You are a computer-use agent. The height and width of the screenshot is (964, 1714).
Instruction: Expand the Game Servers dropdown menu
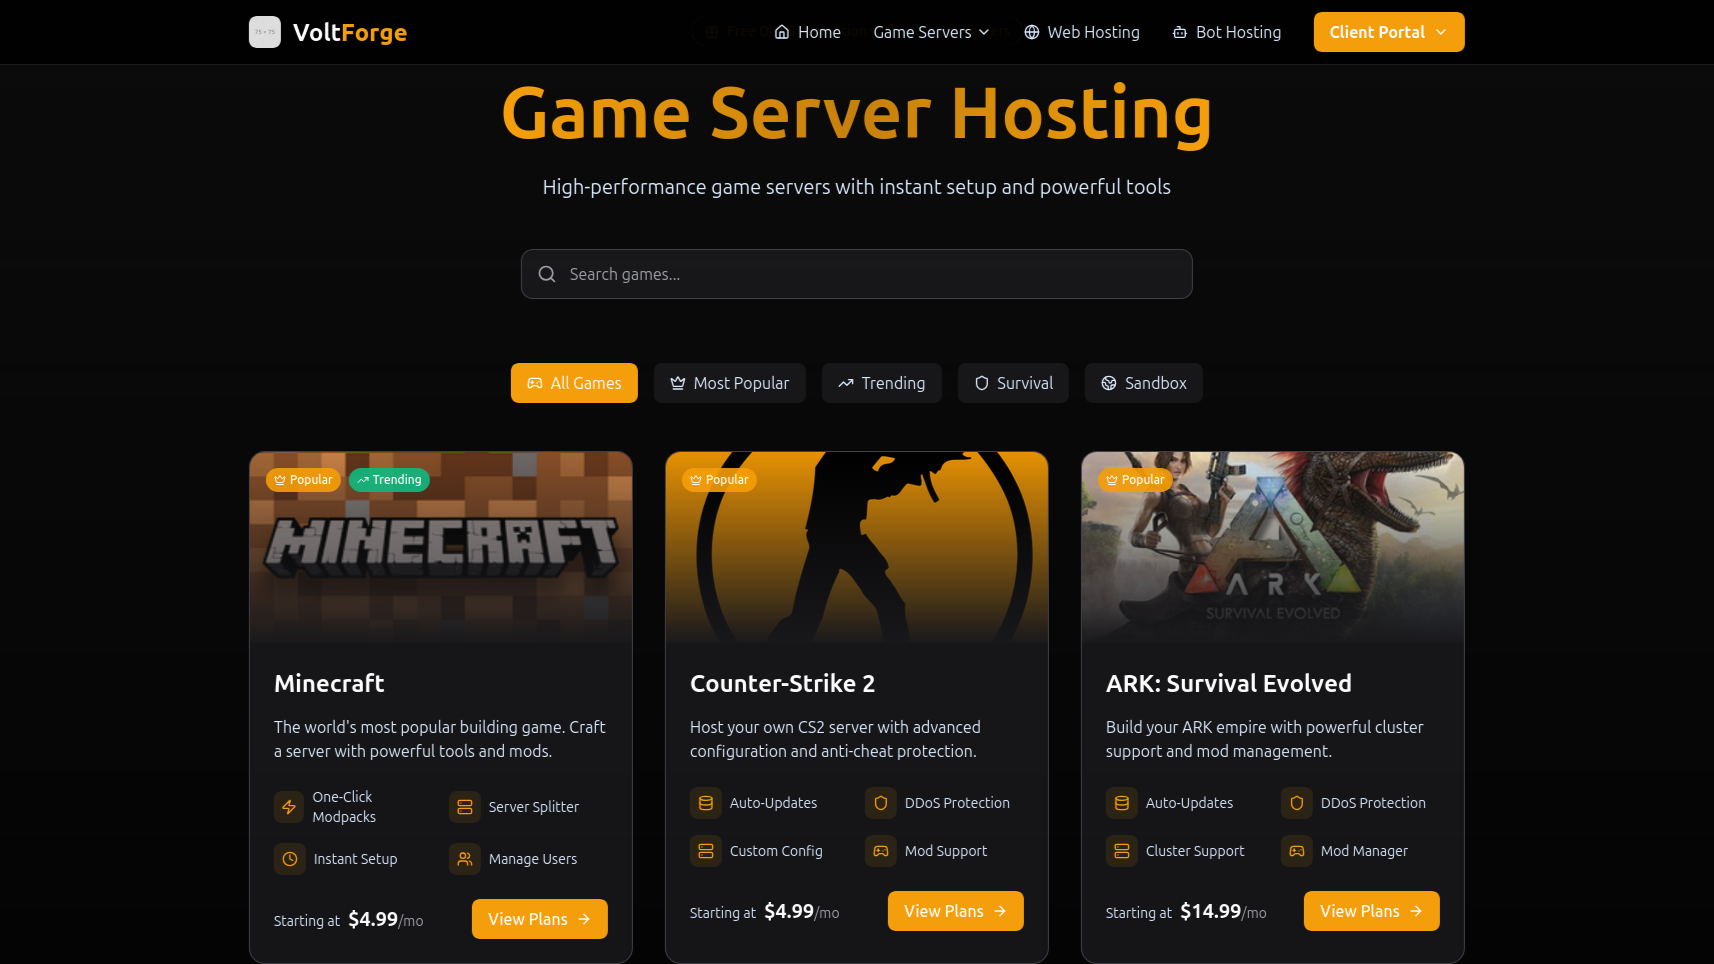[x=931, y=32]
